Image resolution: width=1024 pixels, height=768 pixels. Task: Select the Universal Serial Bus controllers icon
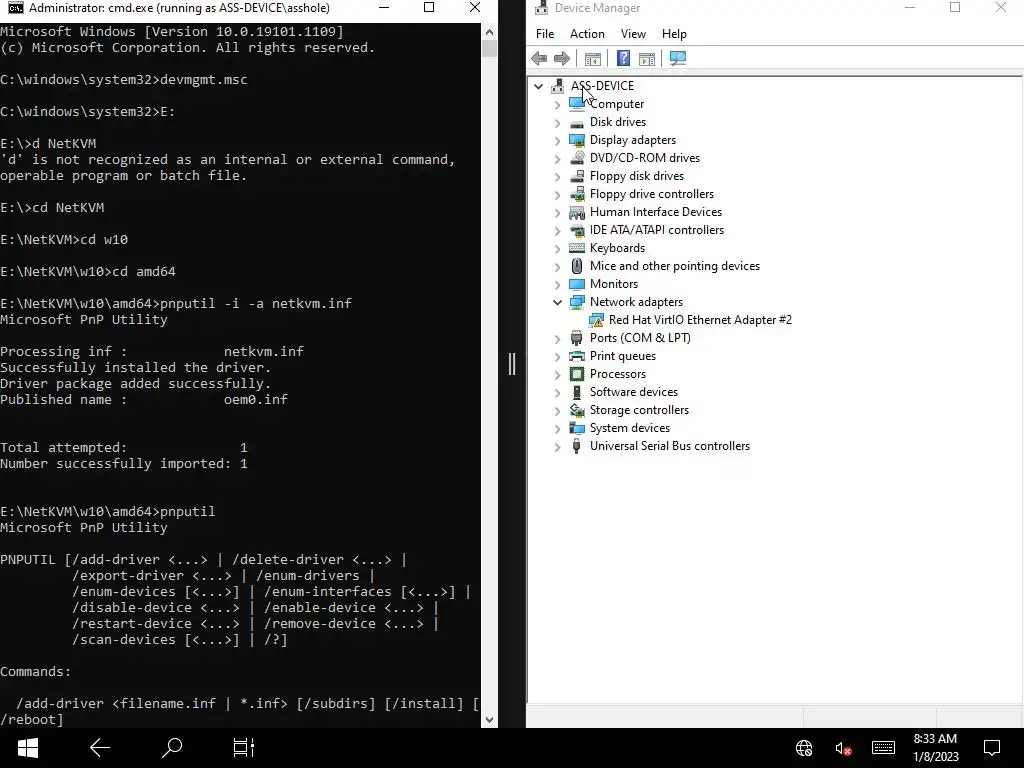tap(577, 446)
